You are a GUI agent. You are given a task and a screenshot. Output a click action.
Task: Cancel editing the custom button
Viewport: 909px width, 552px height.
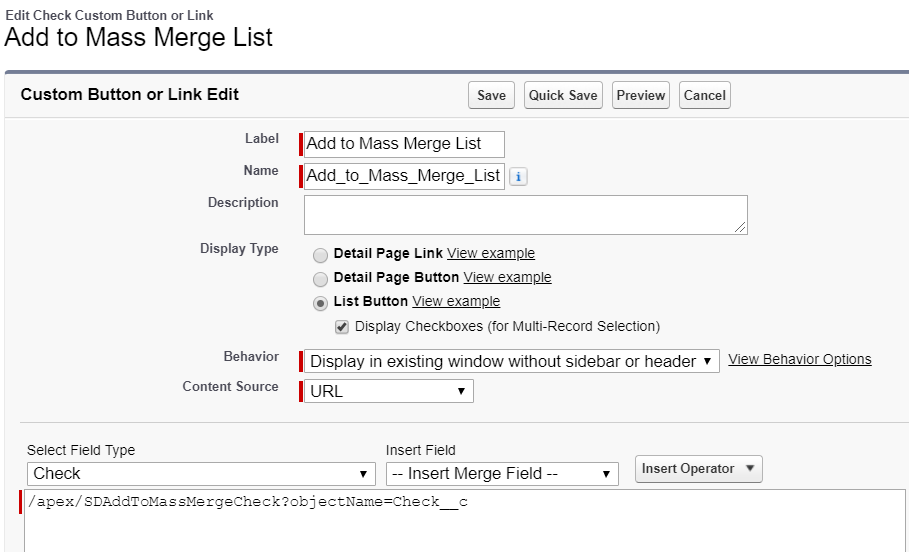(704, 95)
